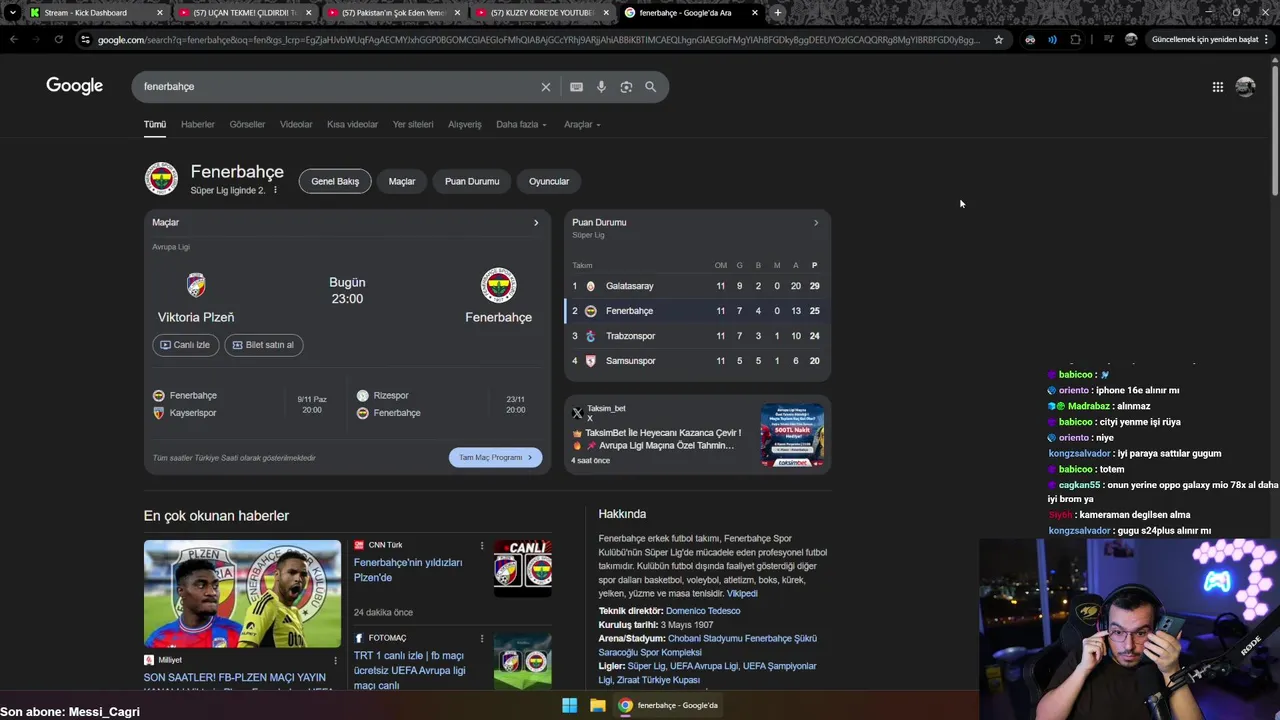Go back with the browser back arrow
This screenshot has height=720, width=1280.
13,40
